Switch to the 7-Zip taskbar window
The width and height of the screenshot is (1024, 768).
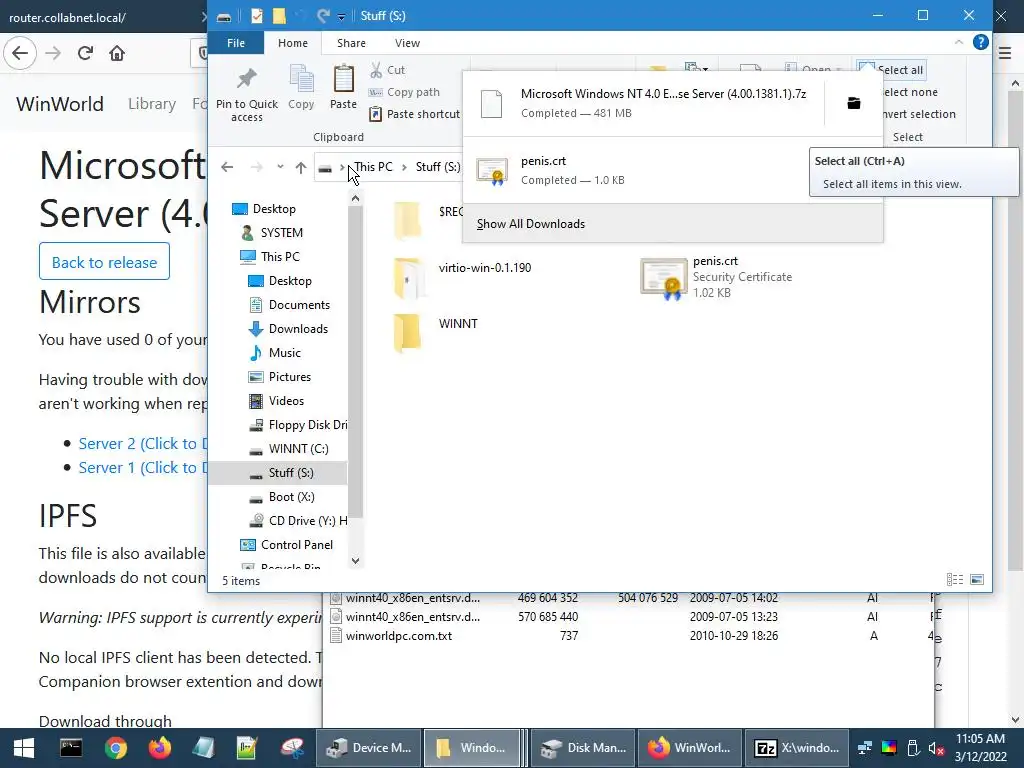pyautogui.click(x=796, y=748)
